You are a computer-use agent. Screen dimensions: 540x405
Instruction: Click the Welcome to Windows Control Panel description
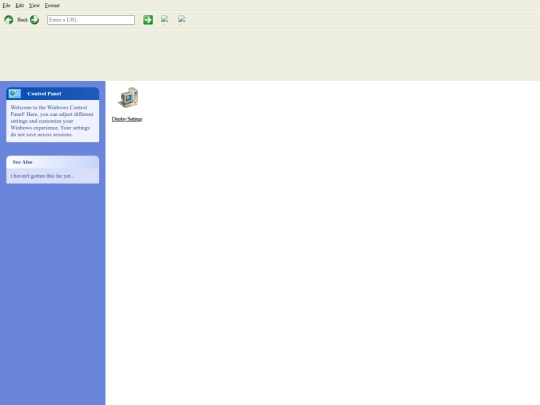click(x=52, y=121)
